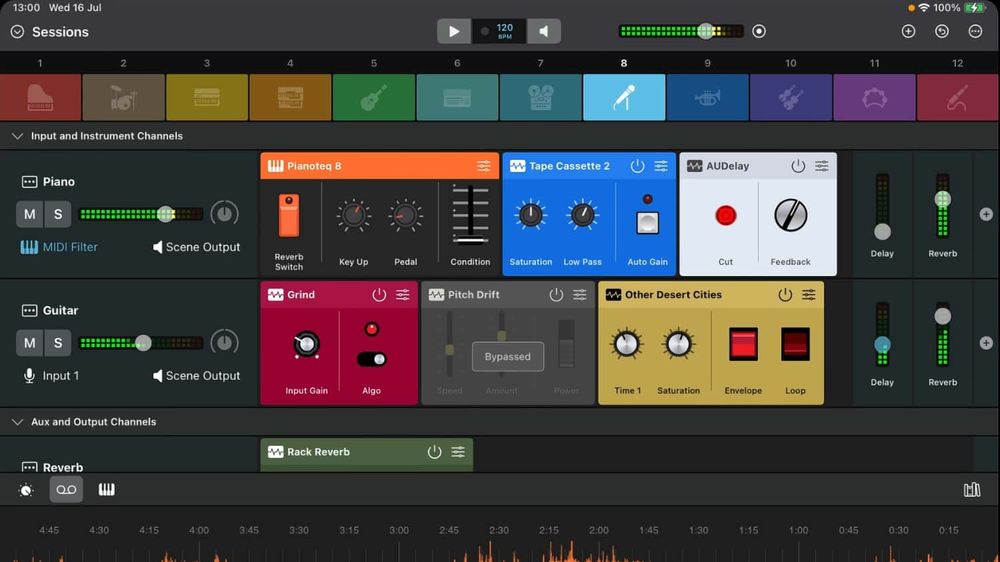Select the film projector scene in slot 7
The width and height of the screenshot is (1000, 562).
540,97
